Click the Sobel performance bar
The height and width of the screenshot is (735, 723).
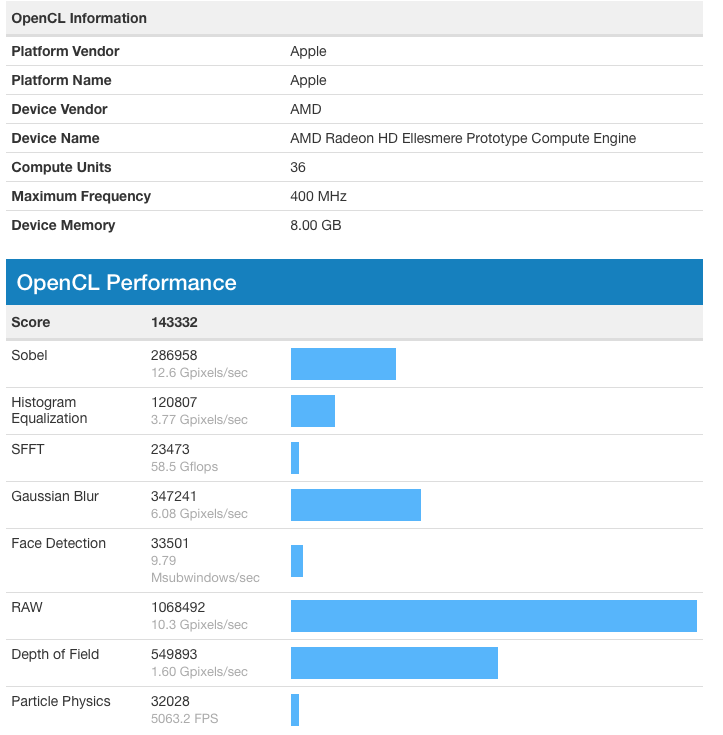[x=343, y=364]
